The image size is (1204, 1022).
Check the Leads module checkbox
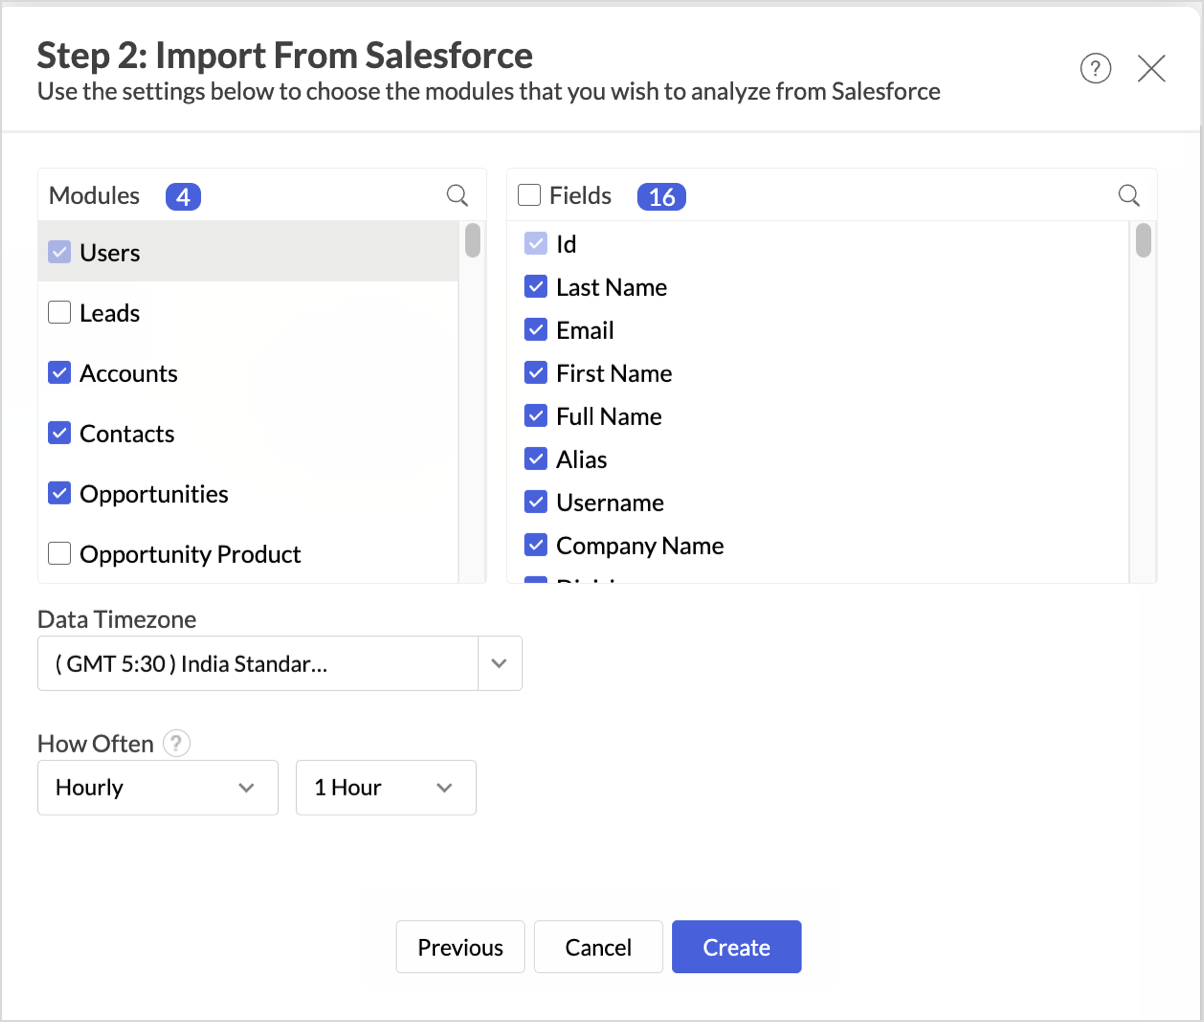coord(60,313)
